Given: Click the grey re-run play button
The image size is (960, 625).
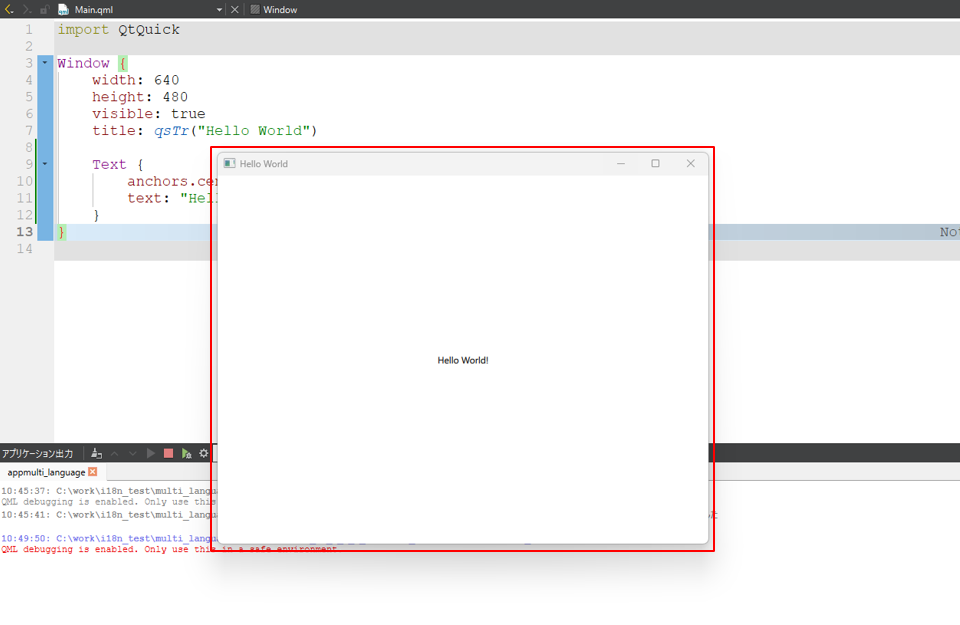Looking at the screenshot, I should pyautogui.click(x=151, y=453).
